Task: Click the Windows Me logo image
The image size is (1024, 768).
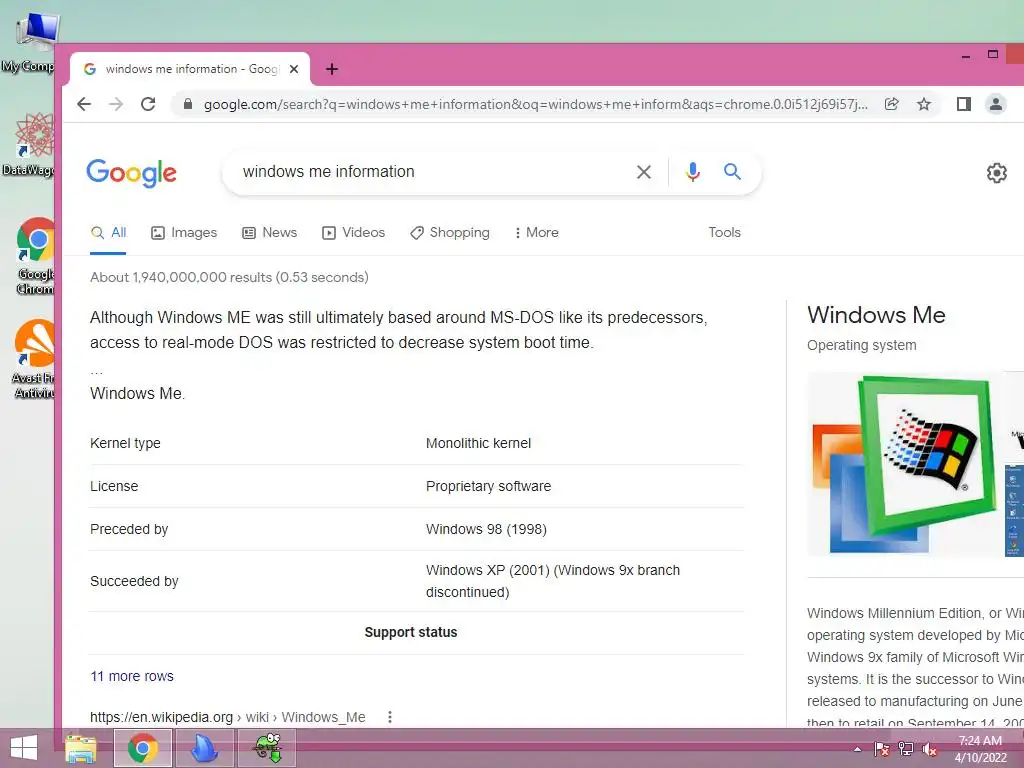Action: [904, 464]
